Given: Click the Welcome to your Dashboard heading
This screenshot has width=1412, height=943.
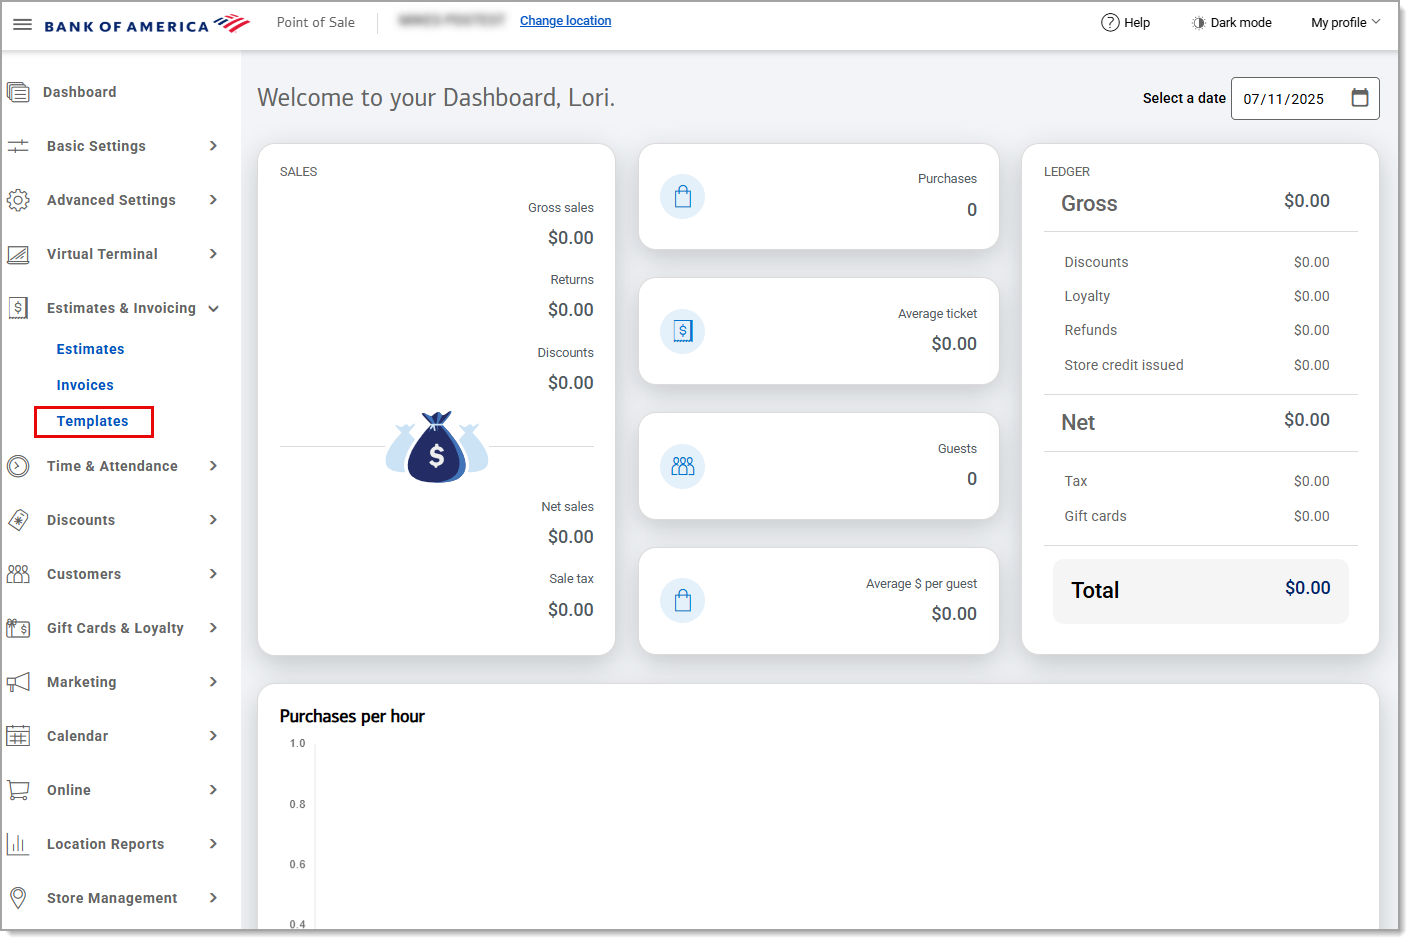Looking at the screenshot, I should coord(436,98).
